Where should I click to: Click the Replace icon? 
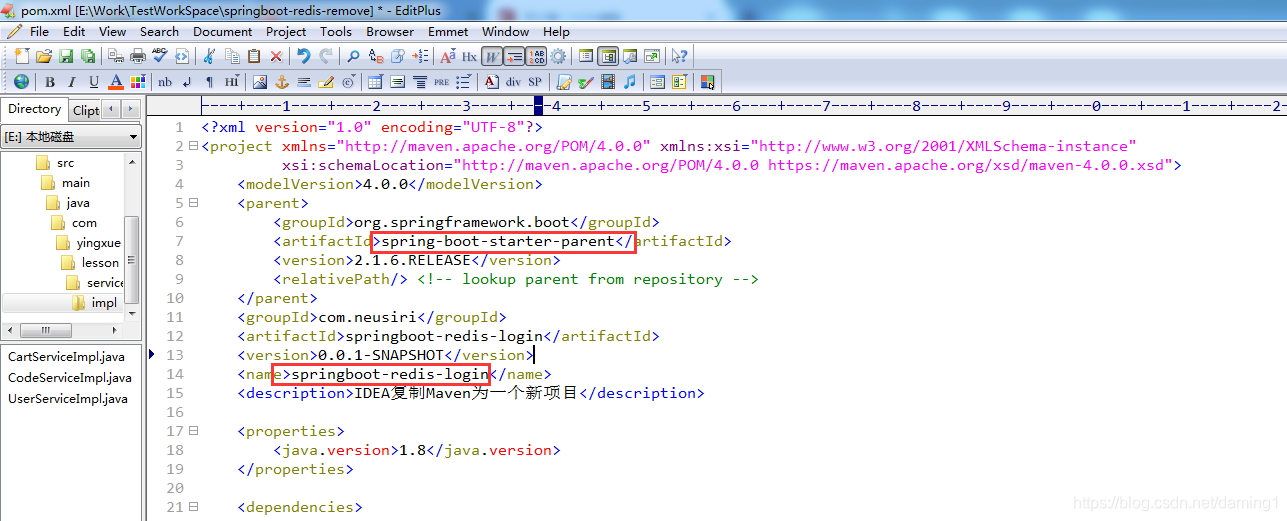point(376,56)
